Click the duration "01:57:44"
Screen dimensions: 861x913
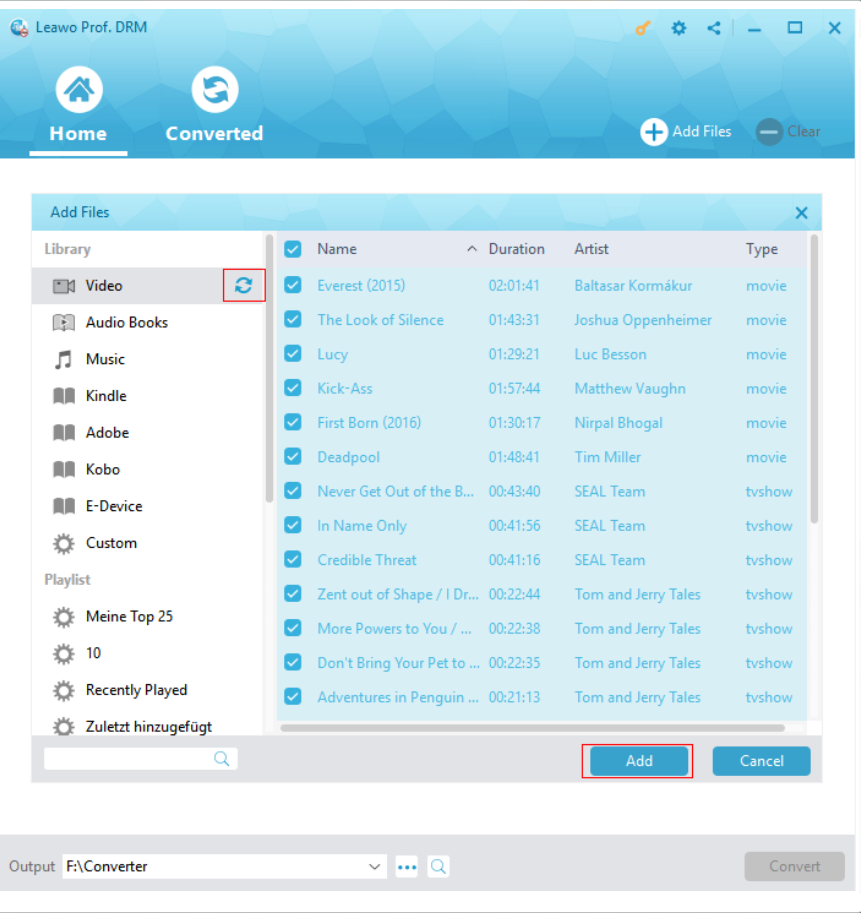pos(514,388)
